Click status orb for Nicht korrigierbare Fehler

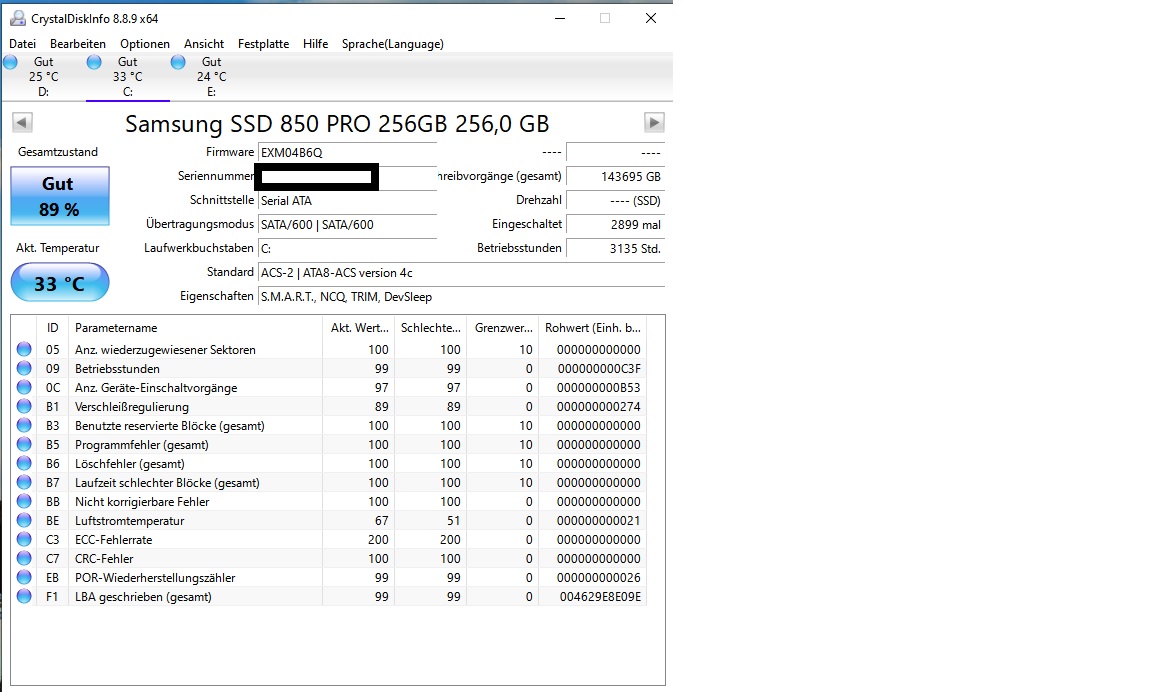(24, 501)
